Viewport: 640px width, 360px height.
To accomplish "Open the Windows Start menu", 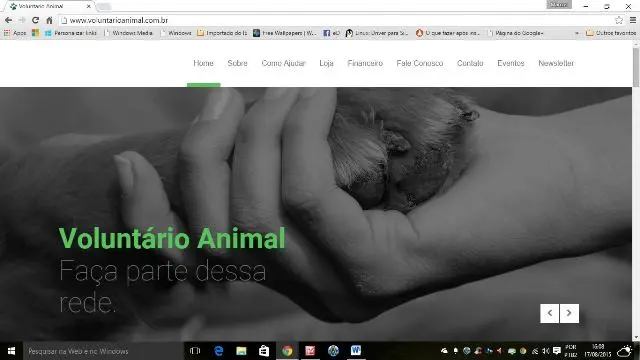I will click(11, 351).
